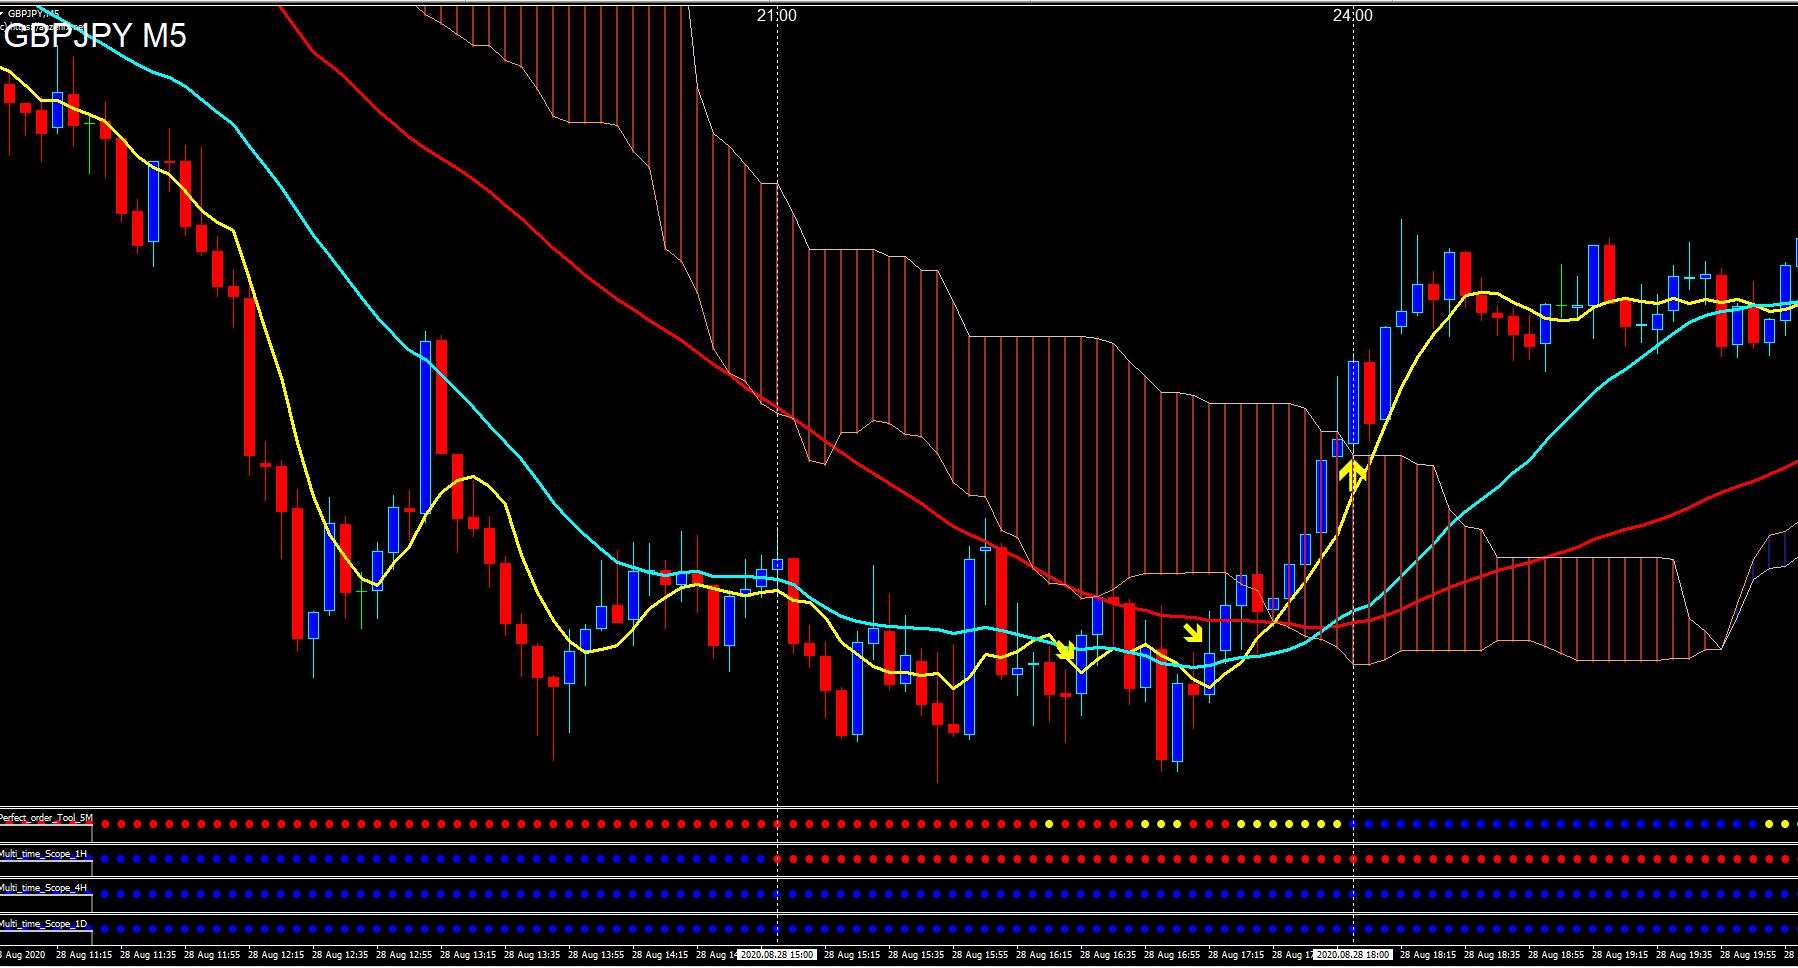Click the 28 Aug 12:55 time axis label
The width and height of the screenshot is (1798, 968).
[x=404, y=955]
